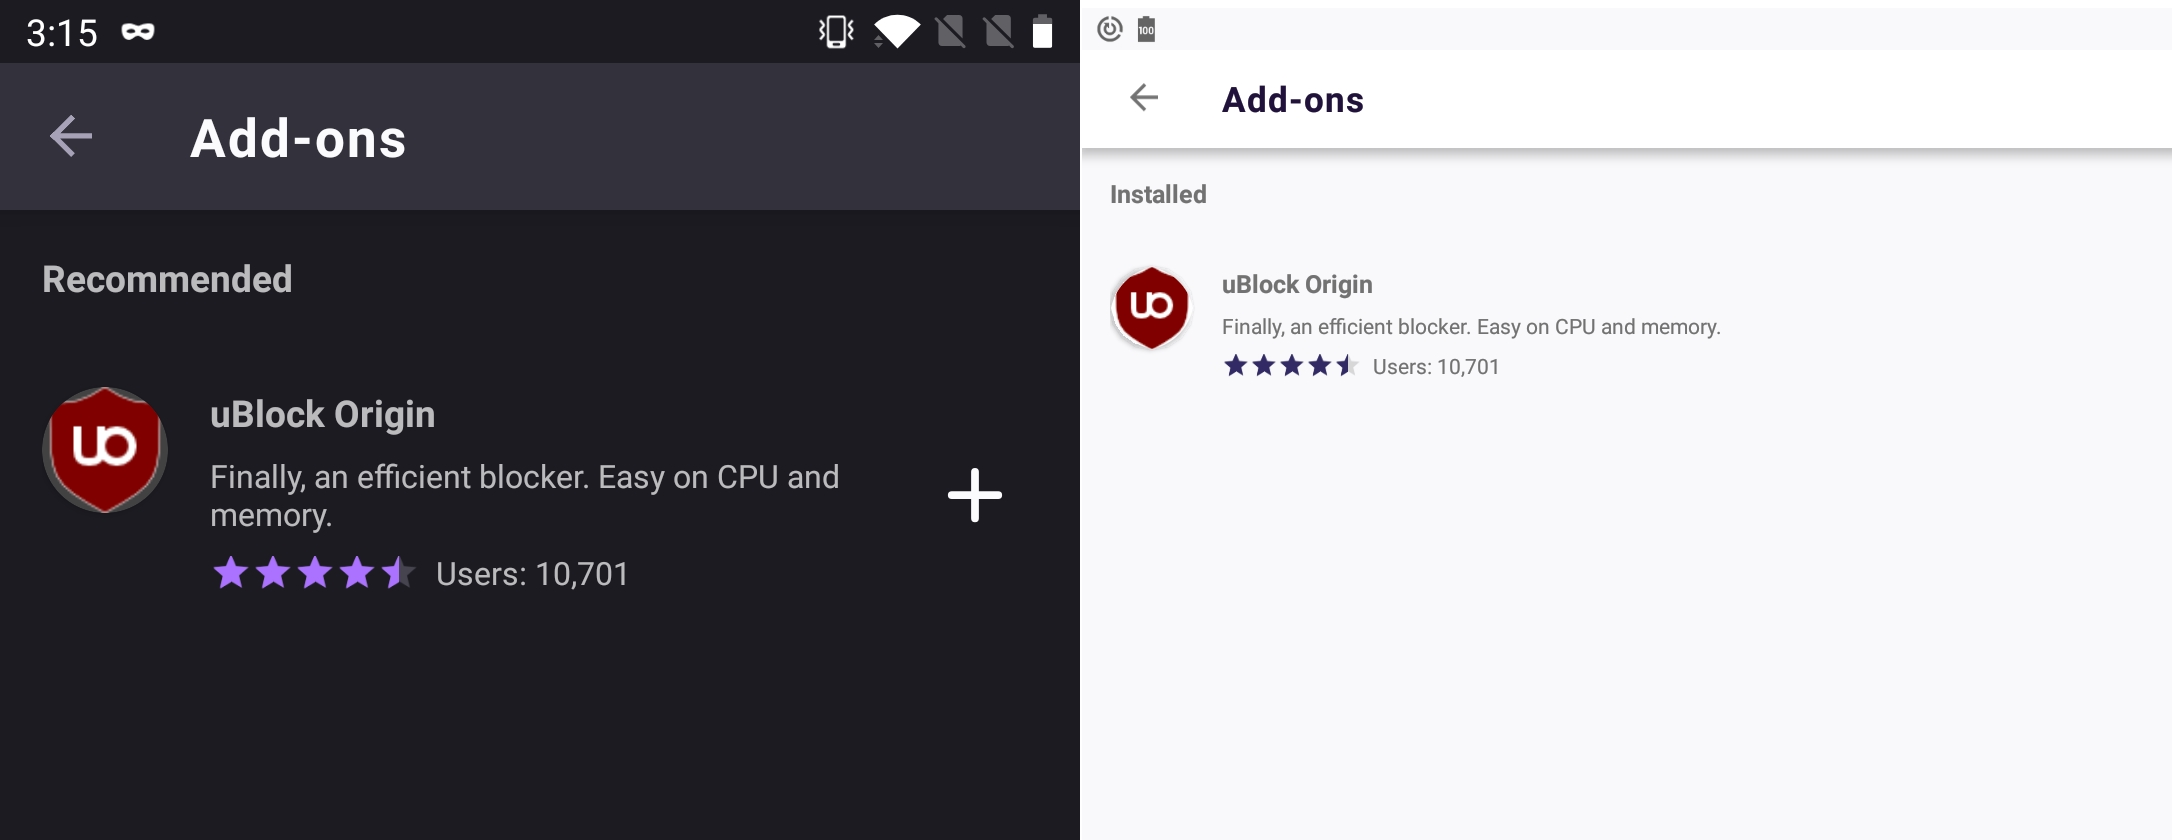Go back using the light Add-ons arrow
The height and width of the screenshot is (840, 2172).
pos(1144,97)
